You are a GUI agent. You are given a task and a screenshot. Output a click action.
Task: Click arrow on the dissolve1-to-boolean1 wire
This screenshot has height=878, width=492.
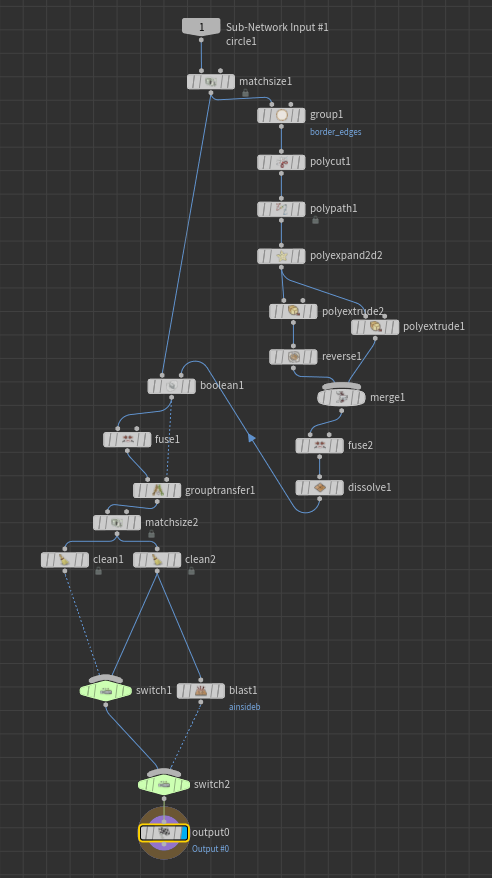[251, 437]
